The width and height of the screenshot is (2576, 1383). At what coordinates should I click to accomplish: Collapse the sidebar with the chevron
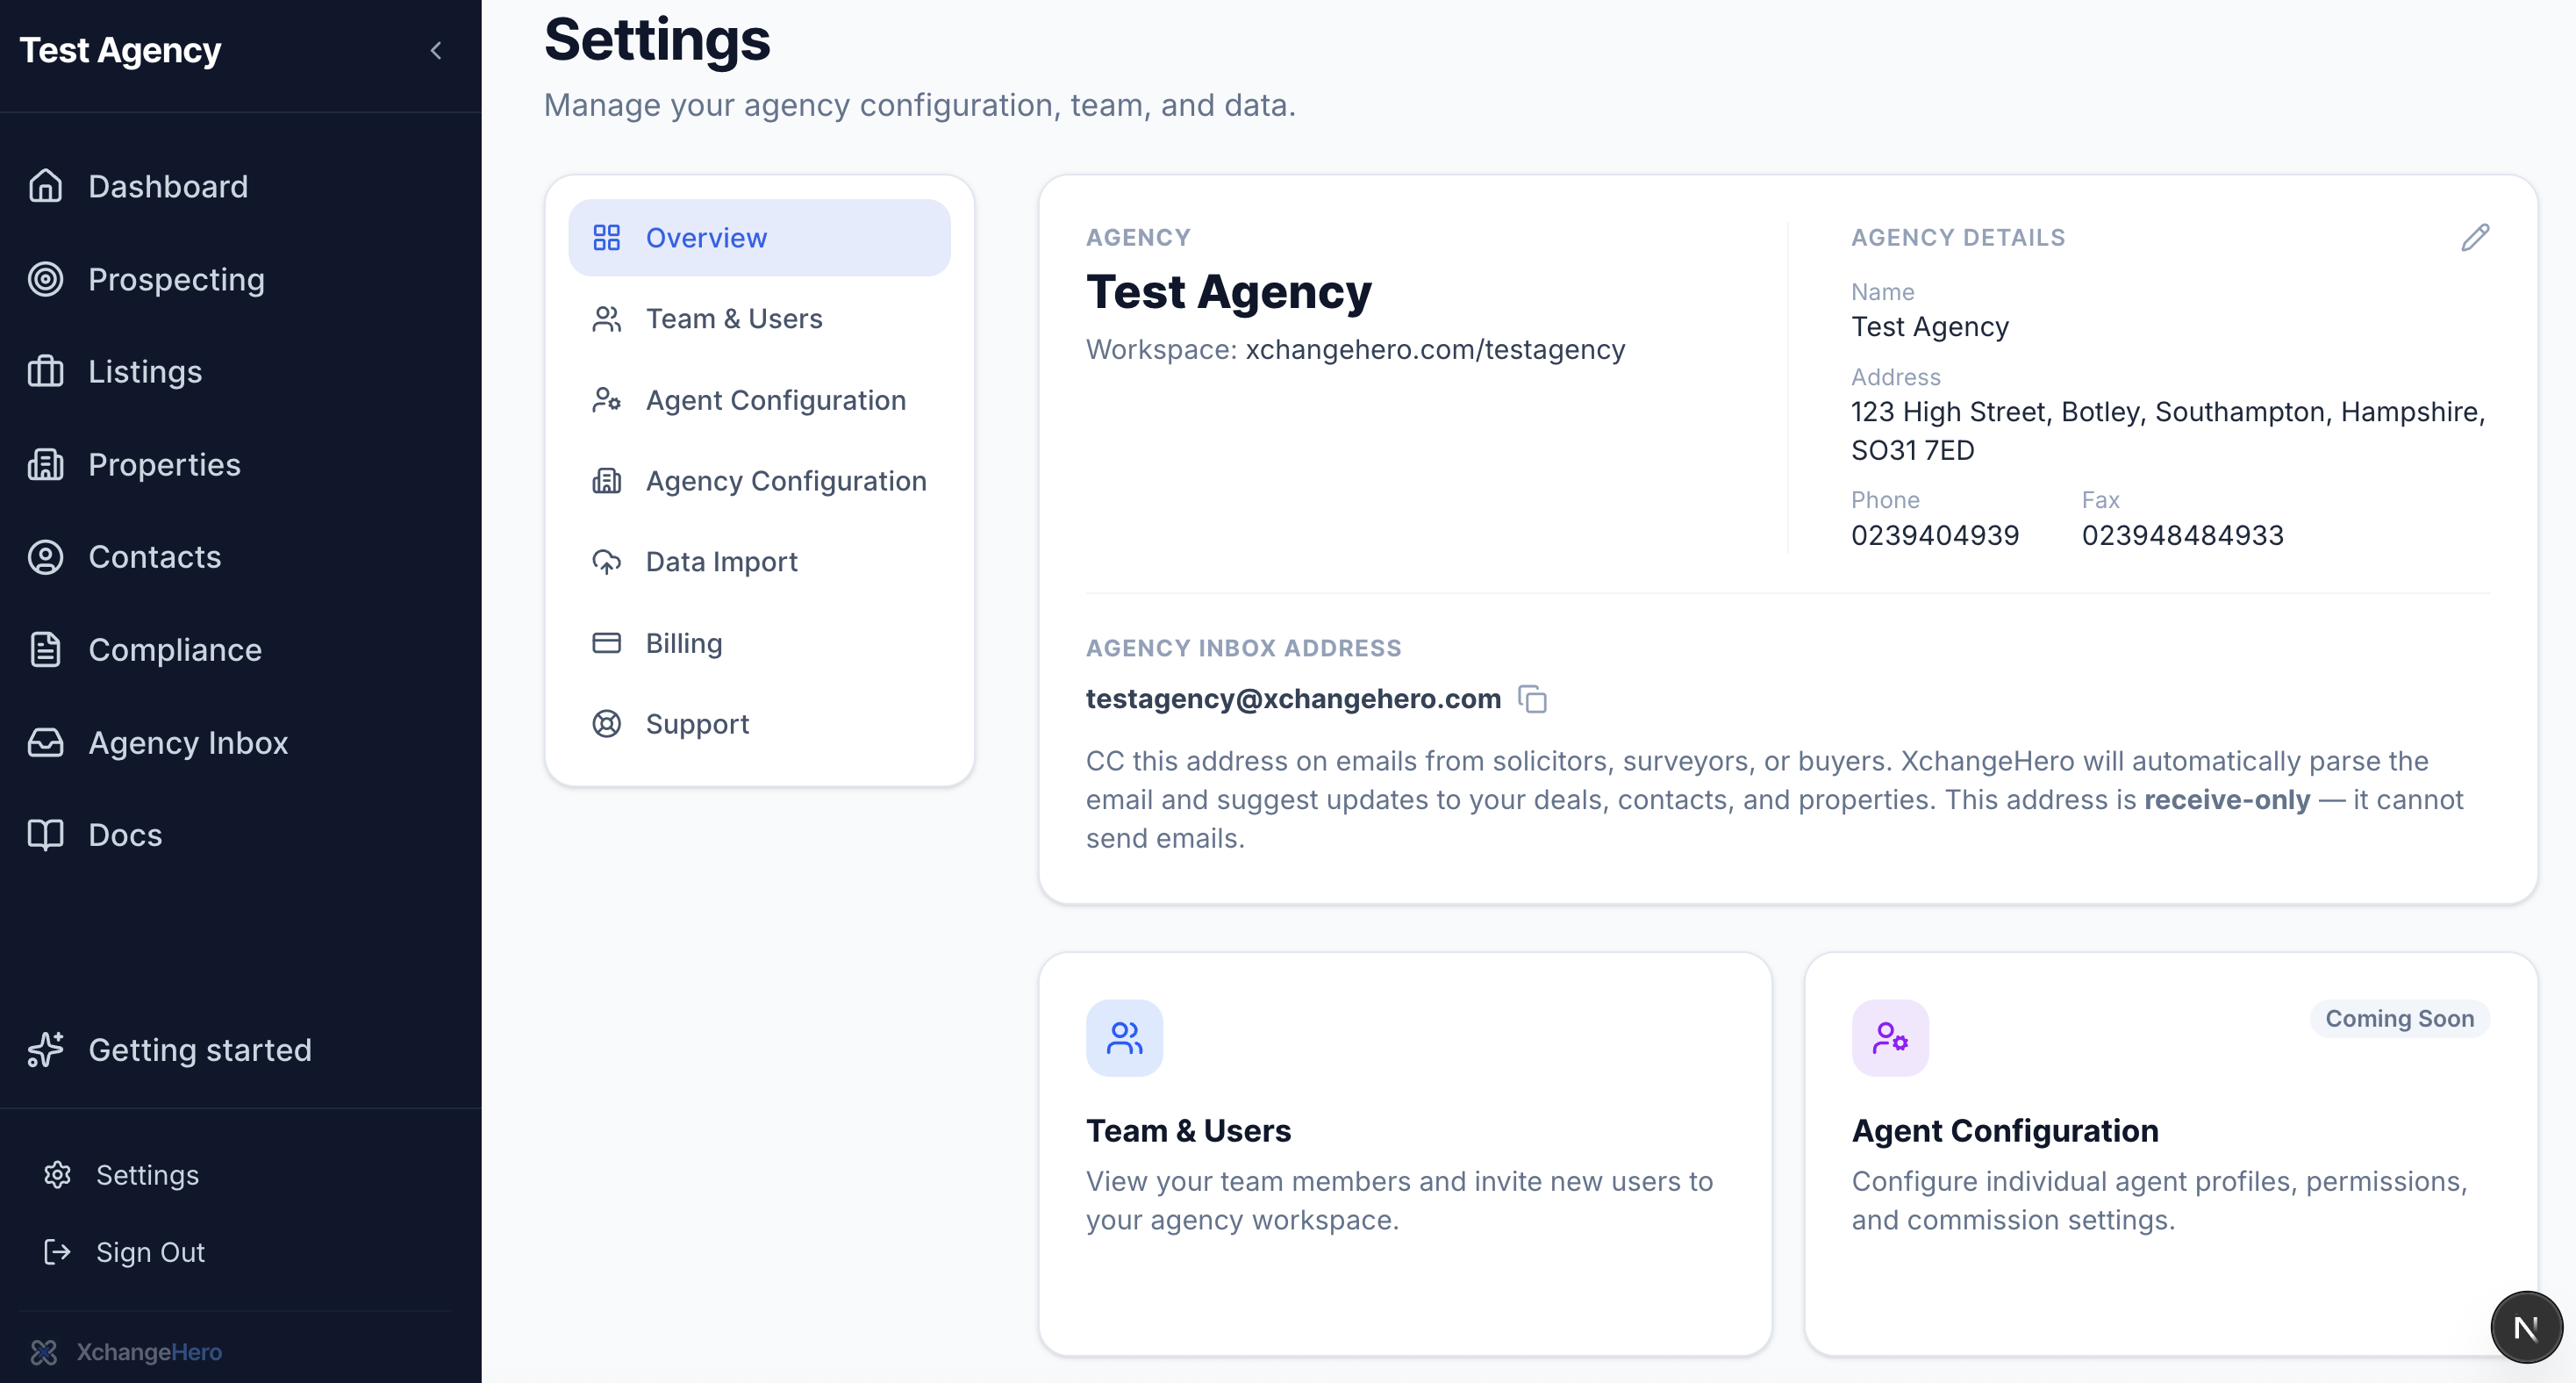(x=437, y=51)
